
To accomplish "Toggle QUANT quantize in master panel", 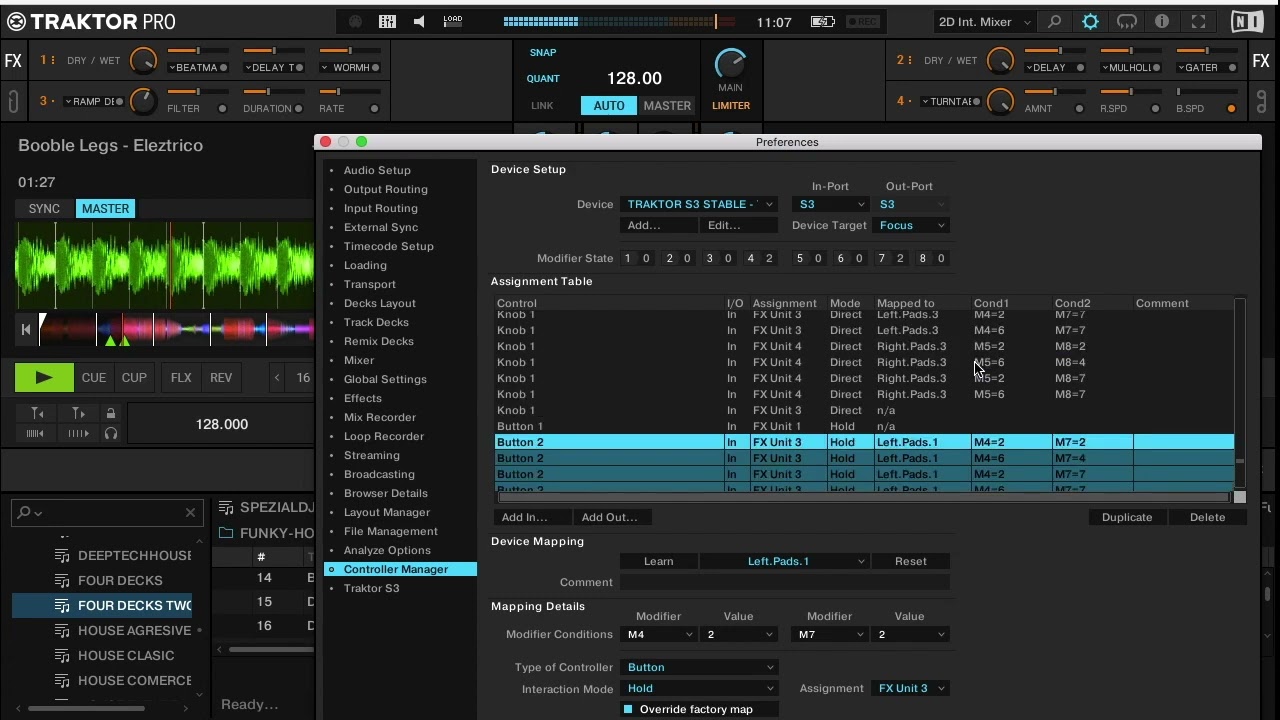I will (543, 79).
